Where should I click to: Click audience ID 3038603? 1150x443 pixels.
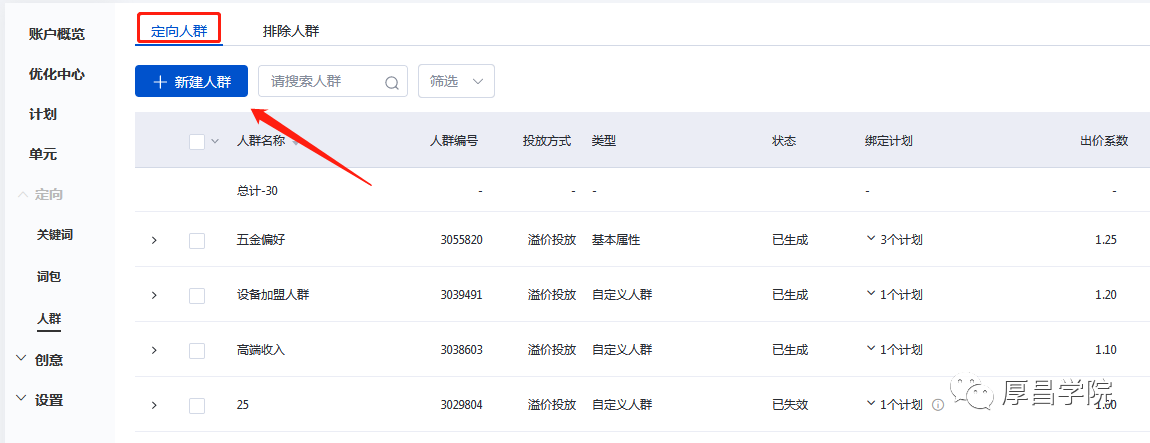pos(461,350)
